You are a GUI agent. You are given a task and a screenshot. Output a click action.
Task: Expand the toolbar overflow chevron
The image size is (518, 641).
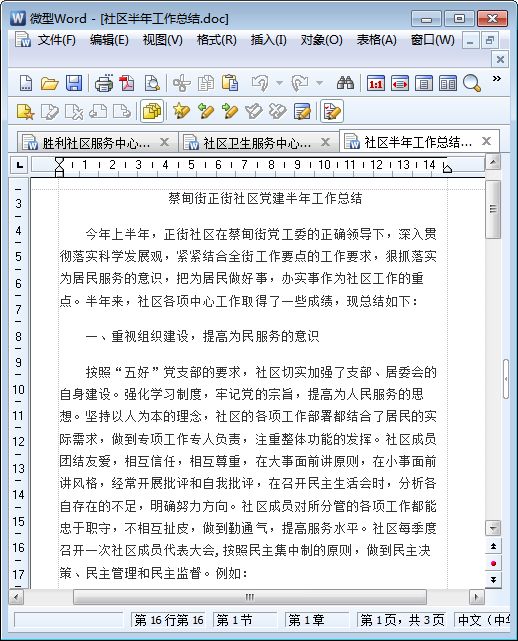click(497, 78)
